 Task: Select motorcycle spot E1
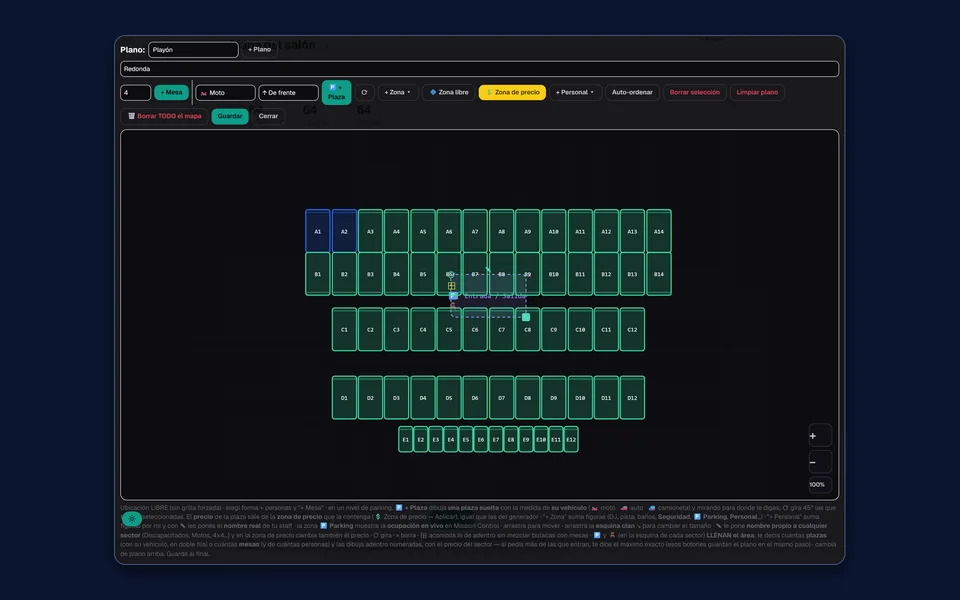tap(405, 440)
